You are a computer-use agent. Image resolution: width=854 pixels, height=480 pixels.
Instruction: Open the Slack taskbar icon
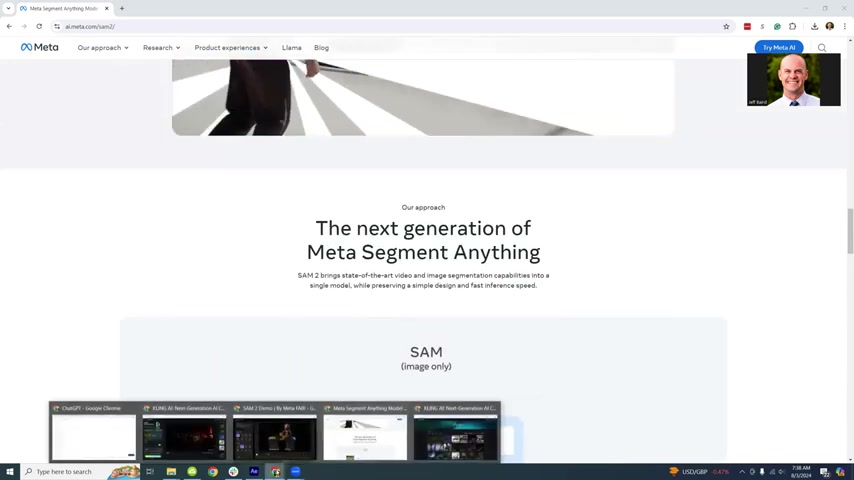[233, 472]
